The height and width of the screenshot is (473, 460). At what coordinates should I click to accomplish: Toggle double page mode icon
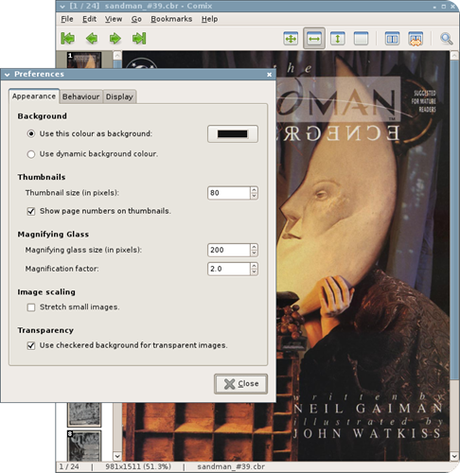coord(392,38)
